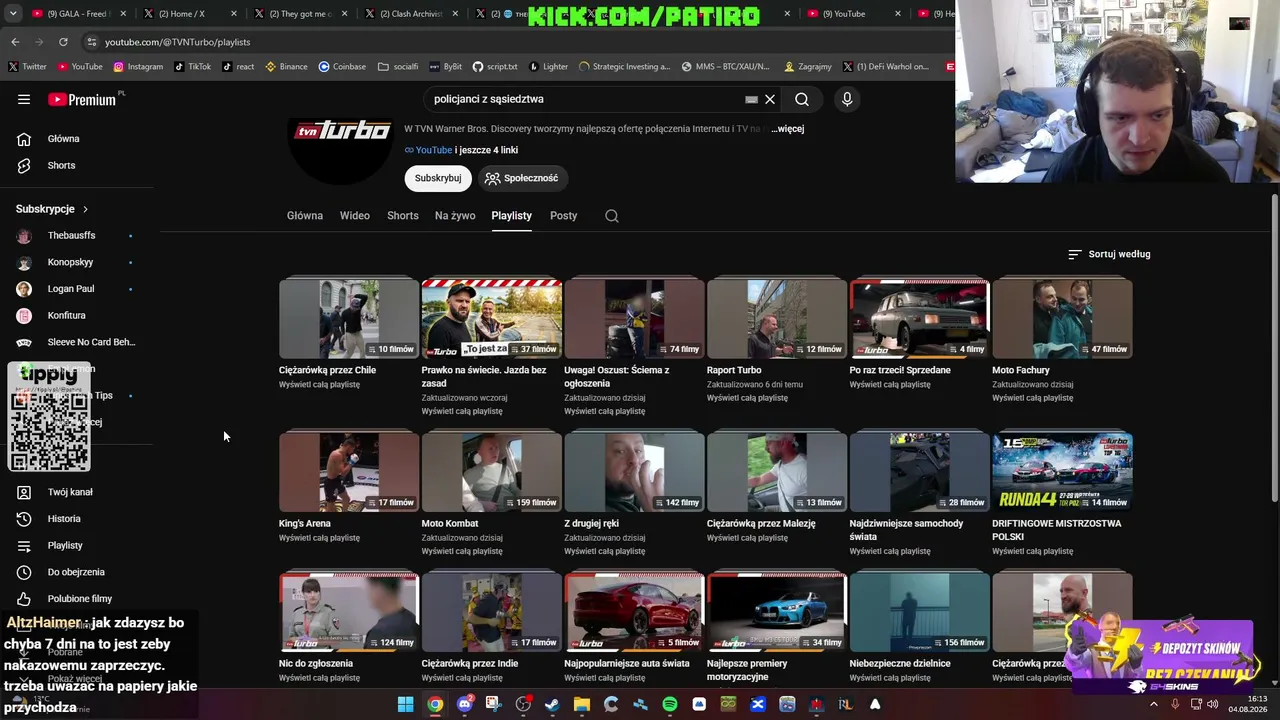The height and width of the screenshot is (720, 1280).
Task: Clear the search query with the X
Action: (770, 99)
